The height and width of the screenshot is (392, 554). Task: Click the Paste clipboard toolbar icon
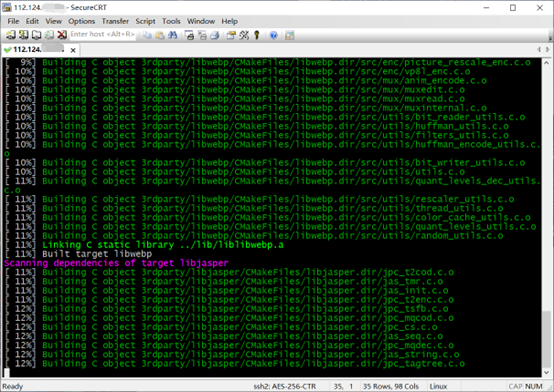click(x=160, y=35)
